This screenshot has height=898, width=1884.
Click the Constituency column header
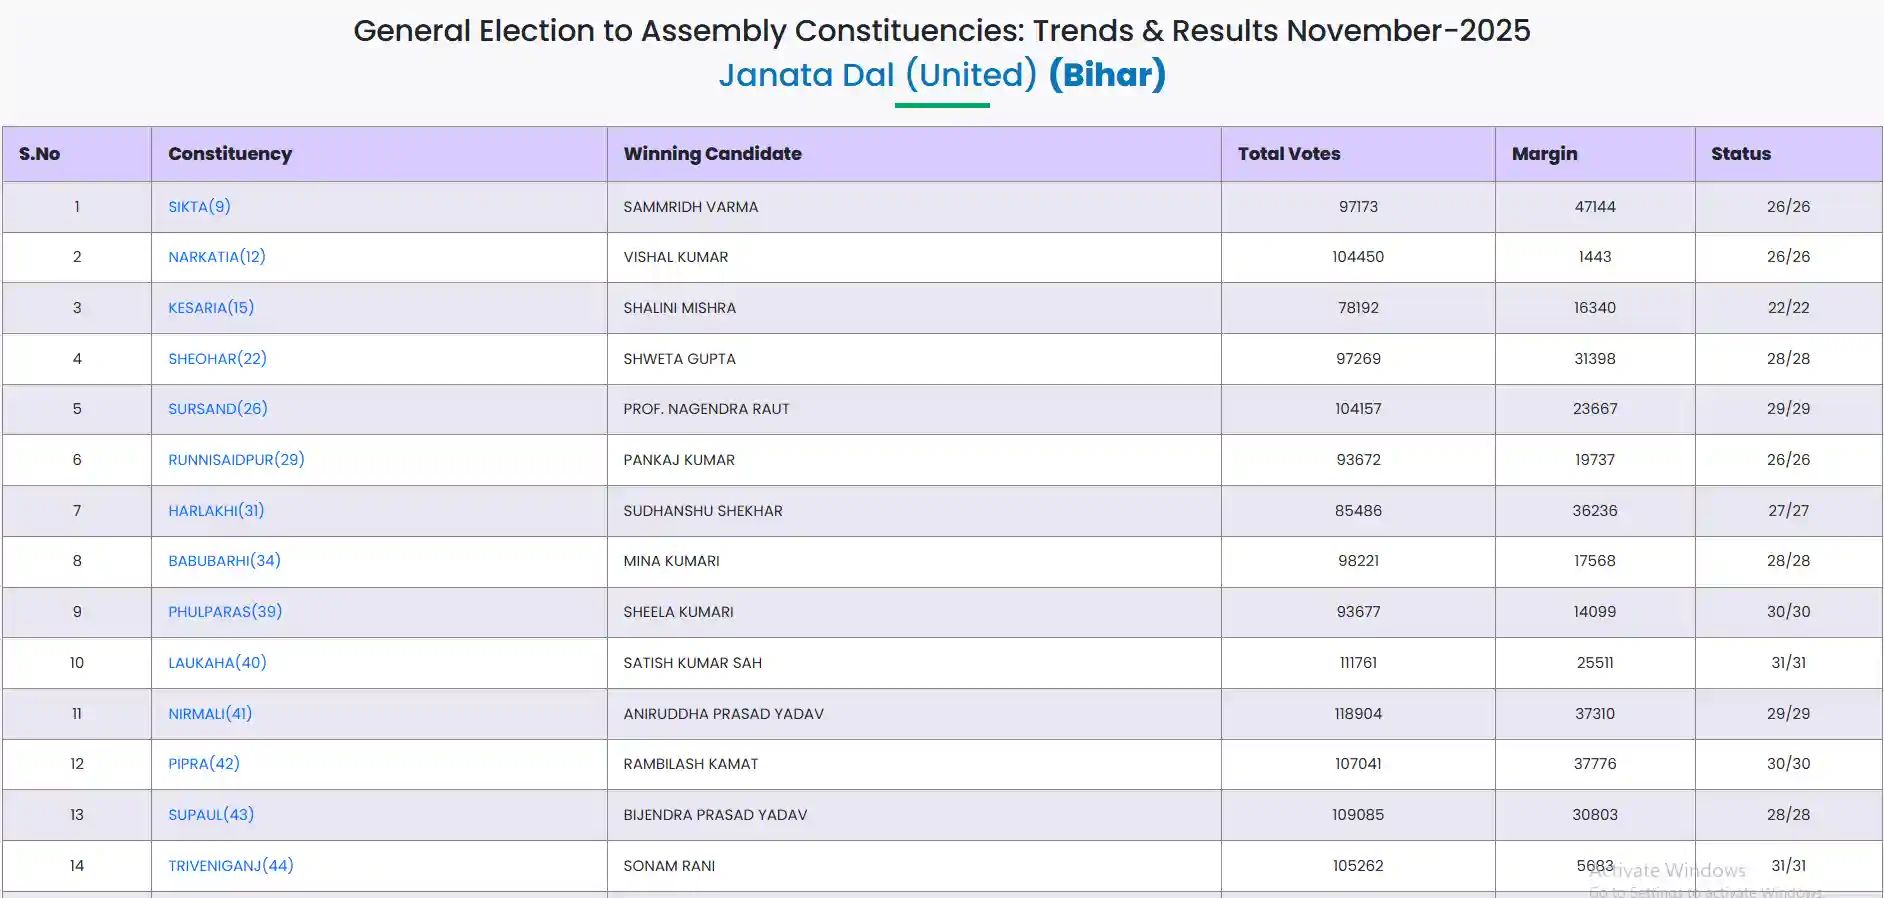(x=230, y=154)
